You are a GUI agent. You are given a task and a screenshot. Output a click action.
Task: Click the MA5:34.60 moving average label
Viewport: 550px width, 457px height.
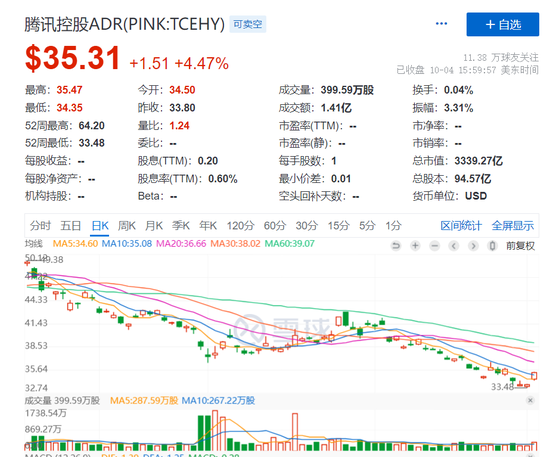pyautogui.click(x=75, y=243)
